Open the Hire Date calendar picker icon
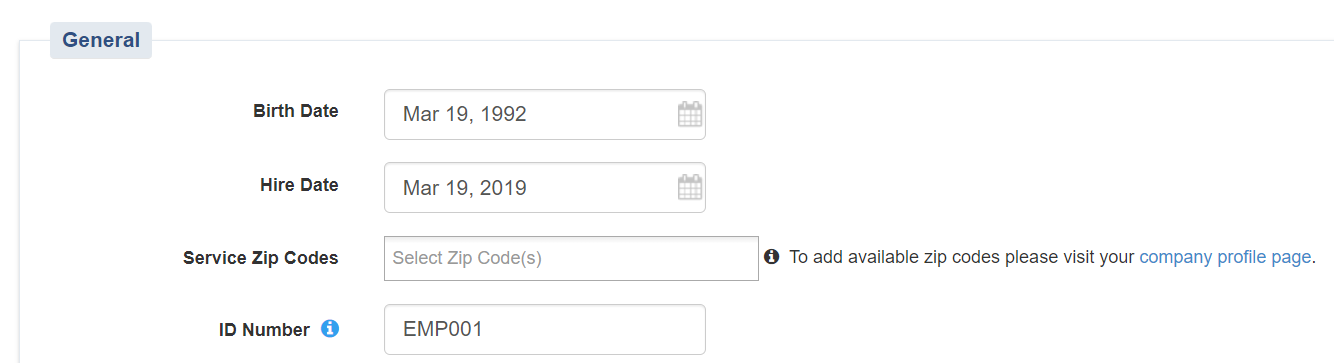 (690, 187)
